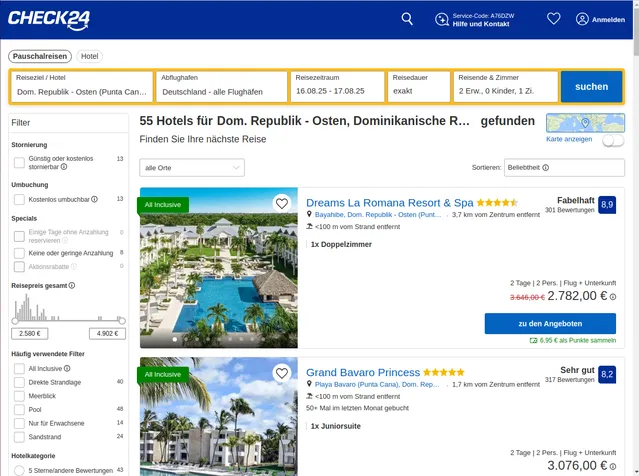Save Dreams La Romana hotel with heart icon
This screenshot has width=639, height=476.
(x=282, y=203)
